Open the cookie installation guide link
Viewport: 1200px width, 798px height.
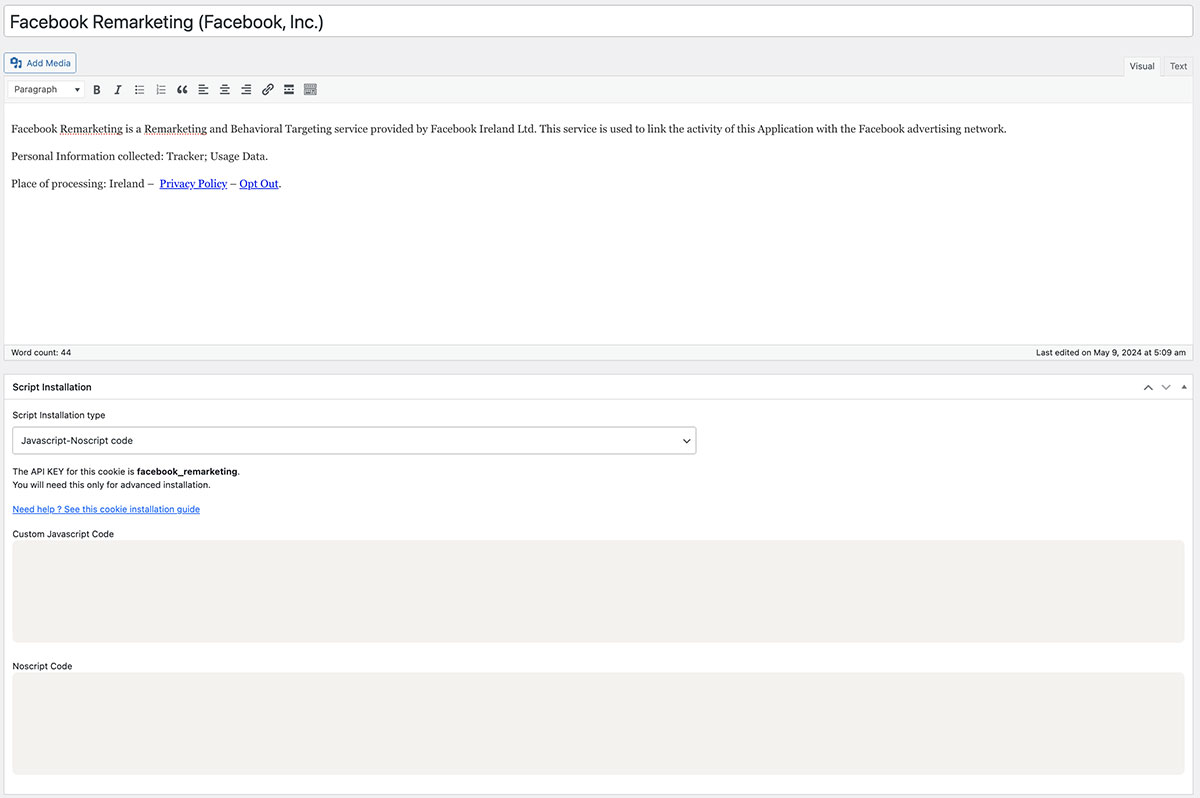(106, 509)
